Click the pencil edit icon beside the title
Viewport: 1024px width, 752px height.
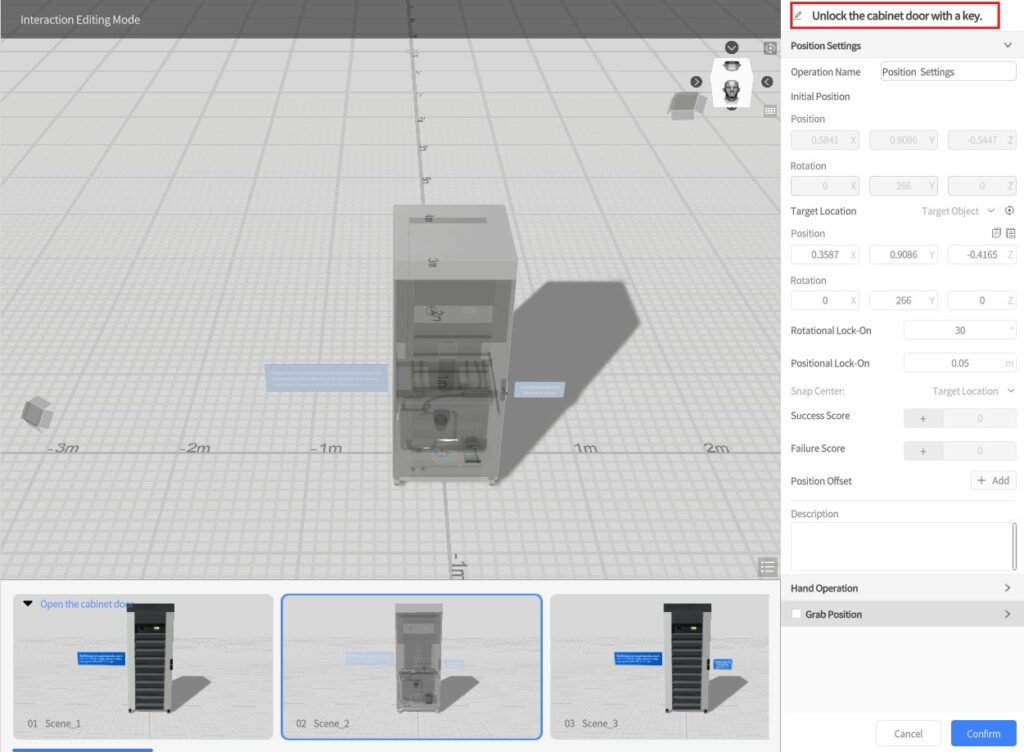coord(798,16)
